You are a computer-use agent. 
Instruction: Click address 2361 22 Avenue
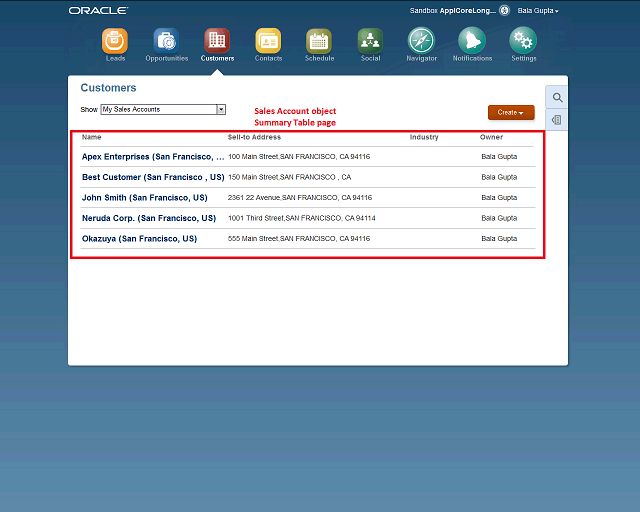coord(300,198)
